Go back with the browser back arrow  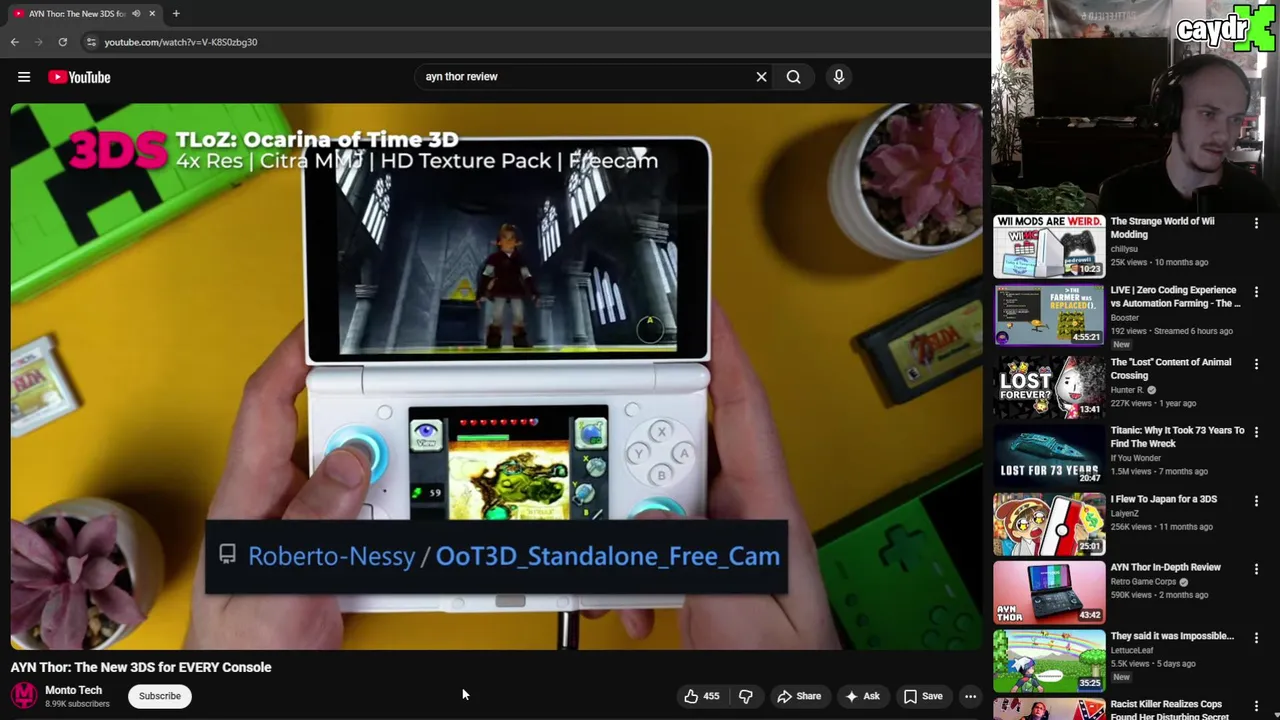[x=14, y=42]
